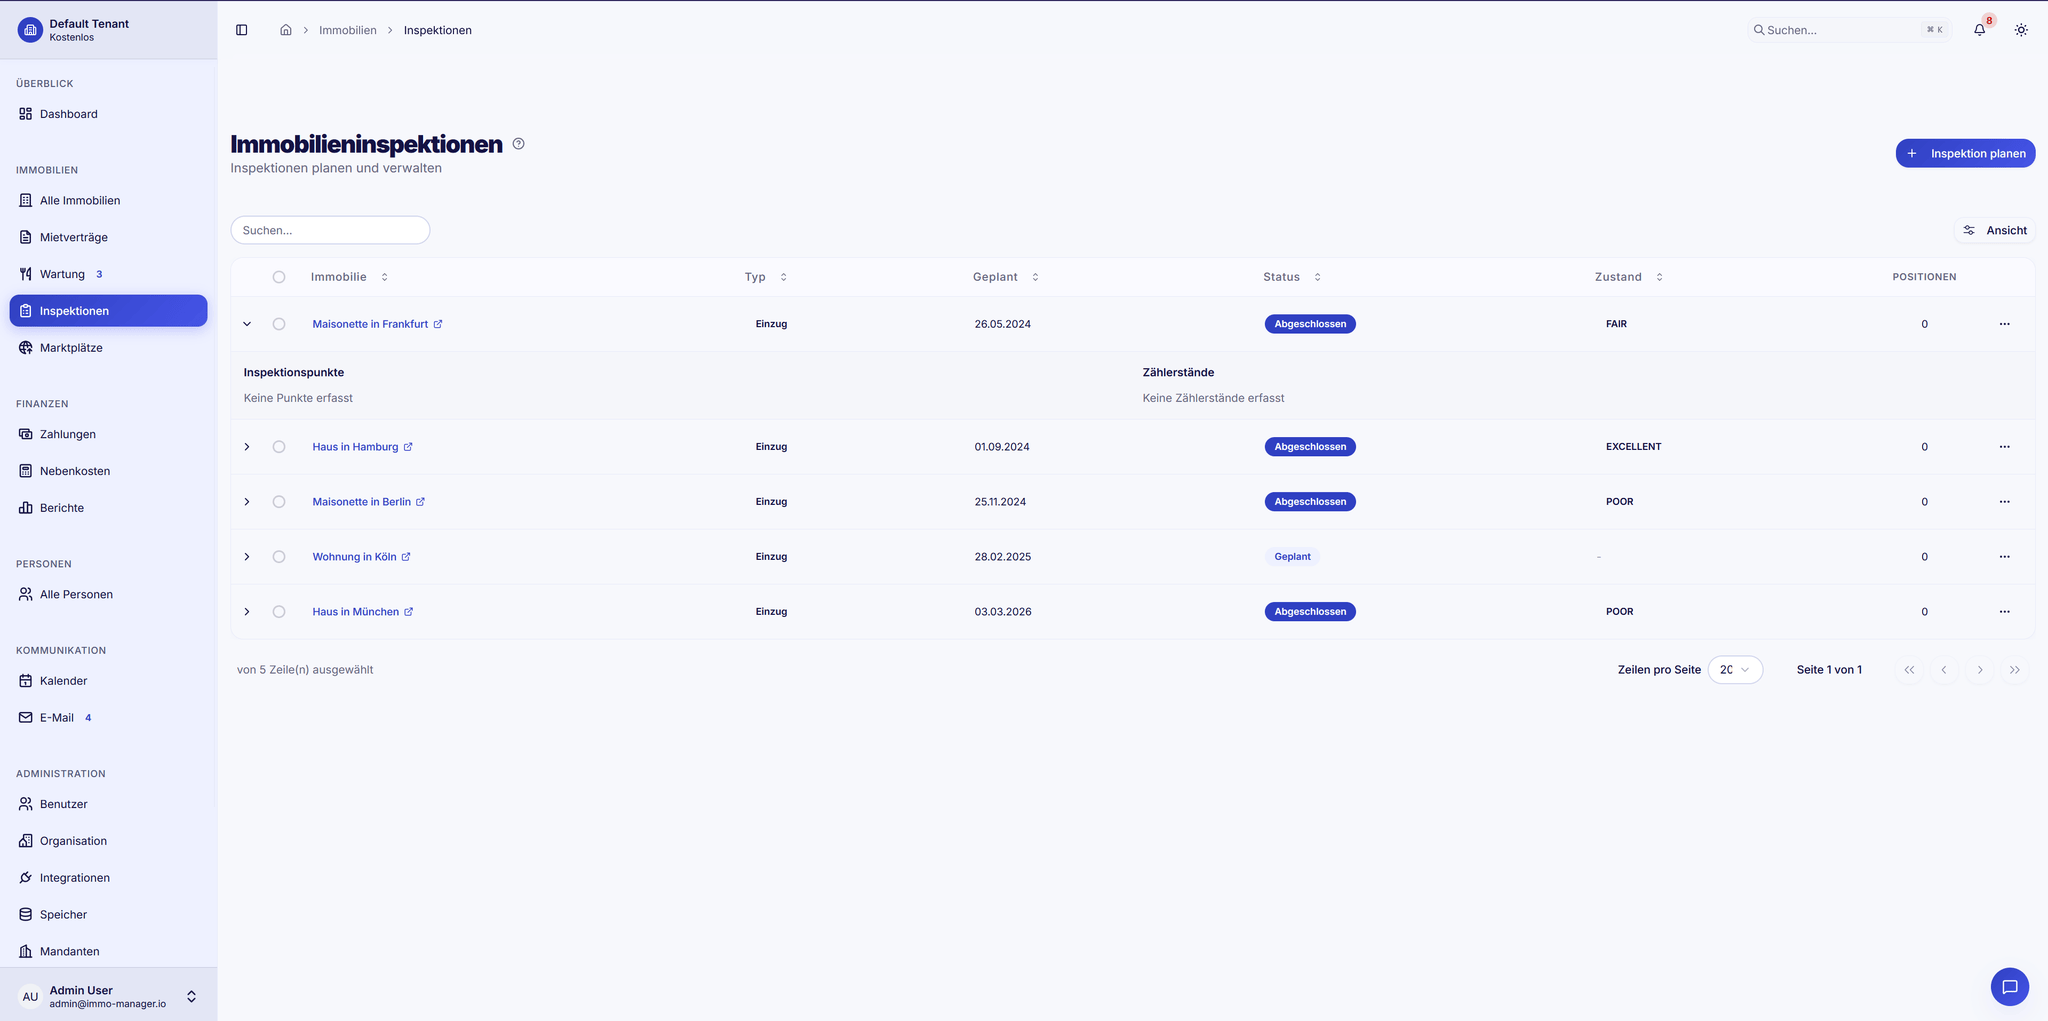Open row actions for Haus in Hamburg
The width and height of the screenshot is (2048, 1021).
coord(2004,447)
